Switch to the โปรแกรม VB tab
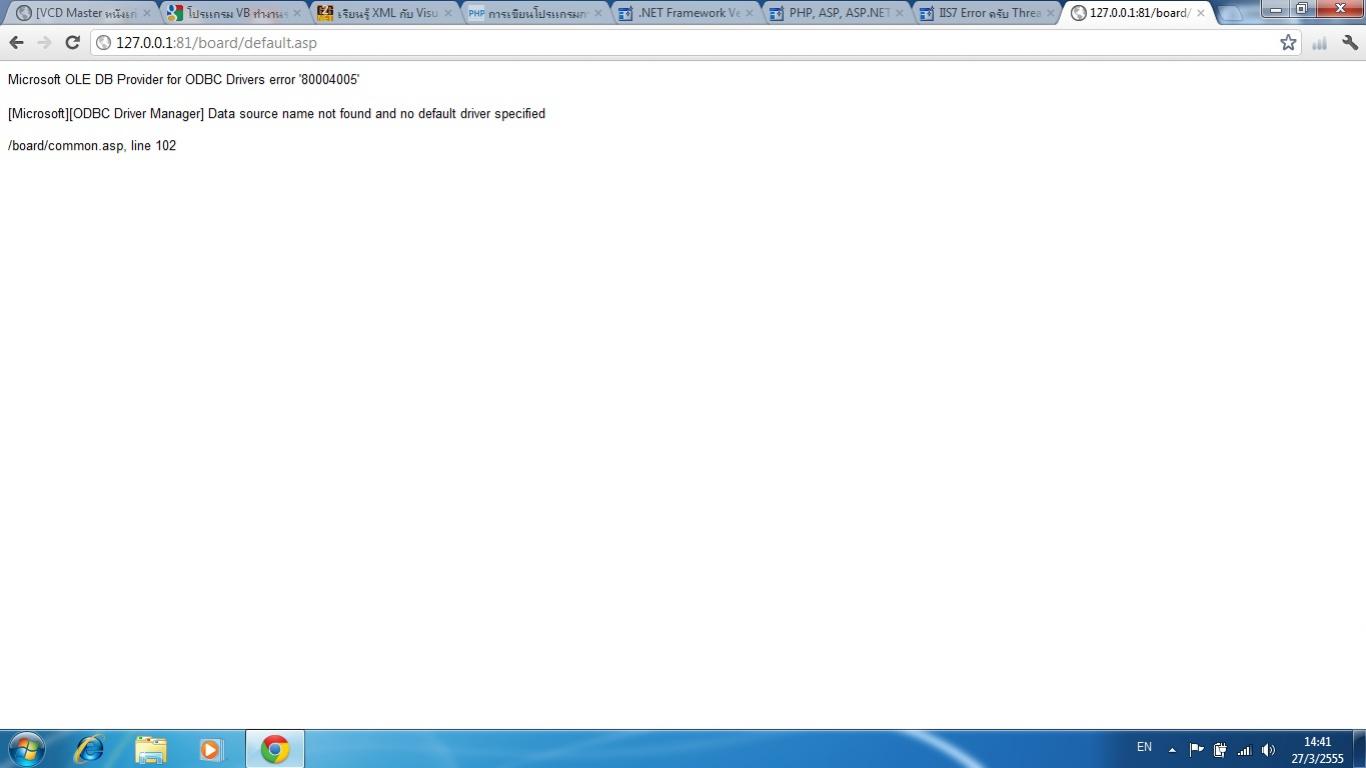This screenshot has width=1366, height=768. [234, 13]
